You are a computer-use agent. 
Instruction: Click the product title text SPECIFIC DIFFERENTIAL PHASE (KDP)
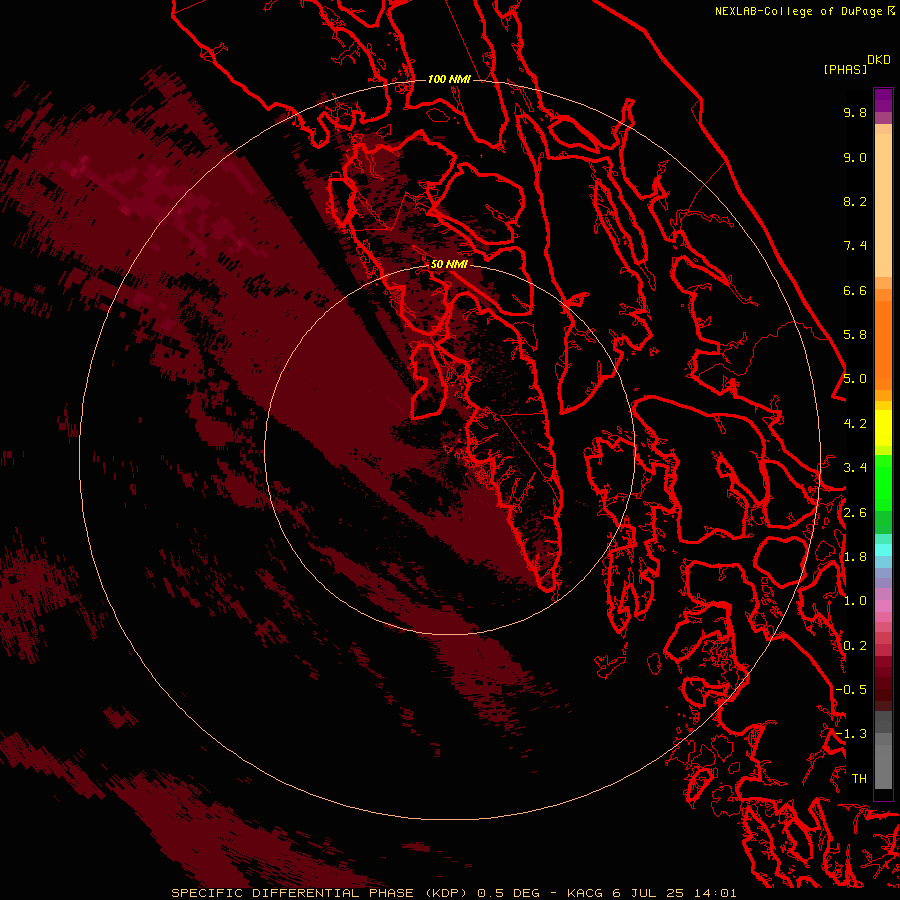(321, 893)
